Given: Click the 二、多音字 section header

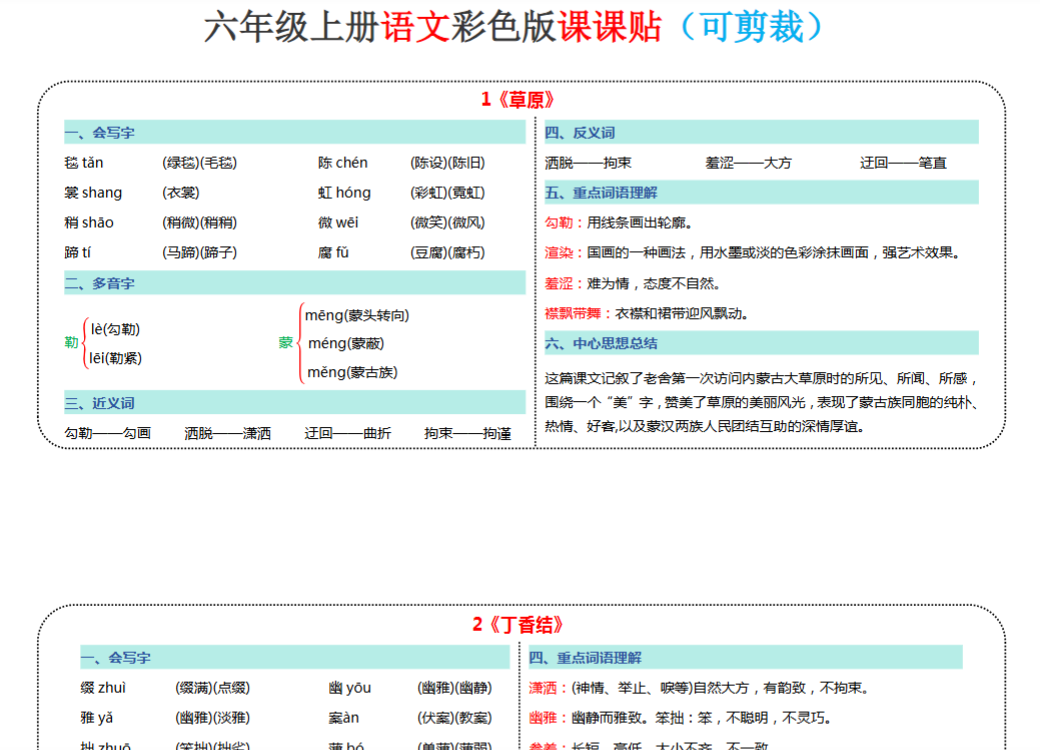Looking at the screenshot, I should point(100,284).
